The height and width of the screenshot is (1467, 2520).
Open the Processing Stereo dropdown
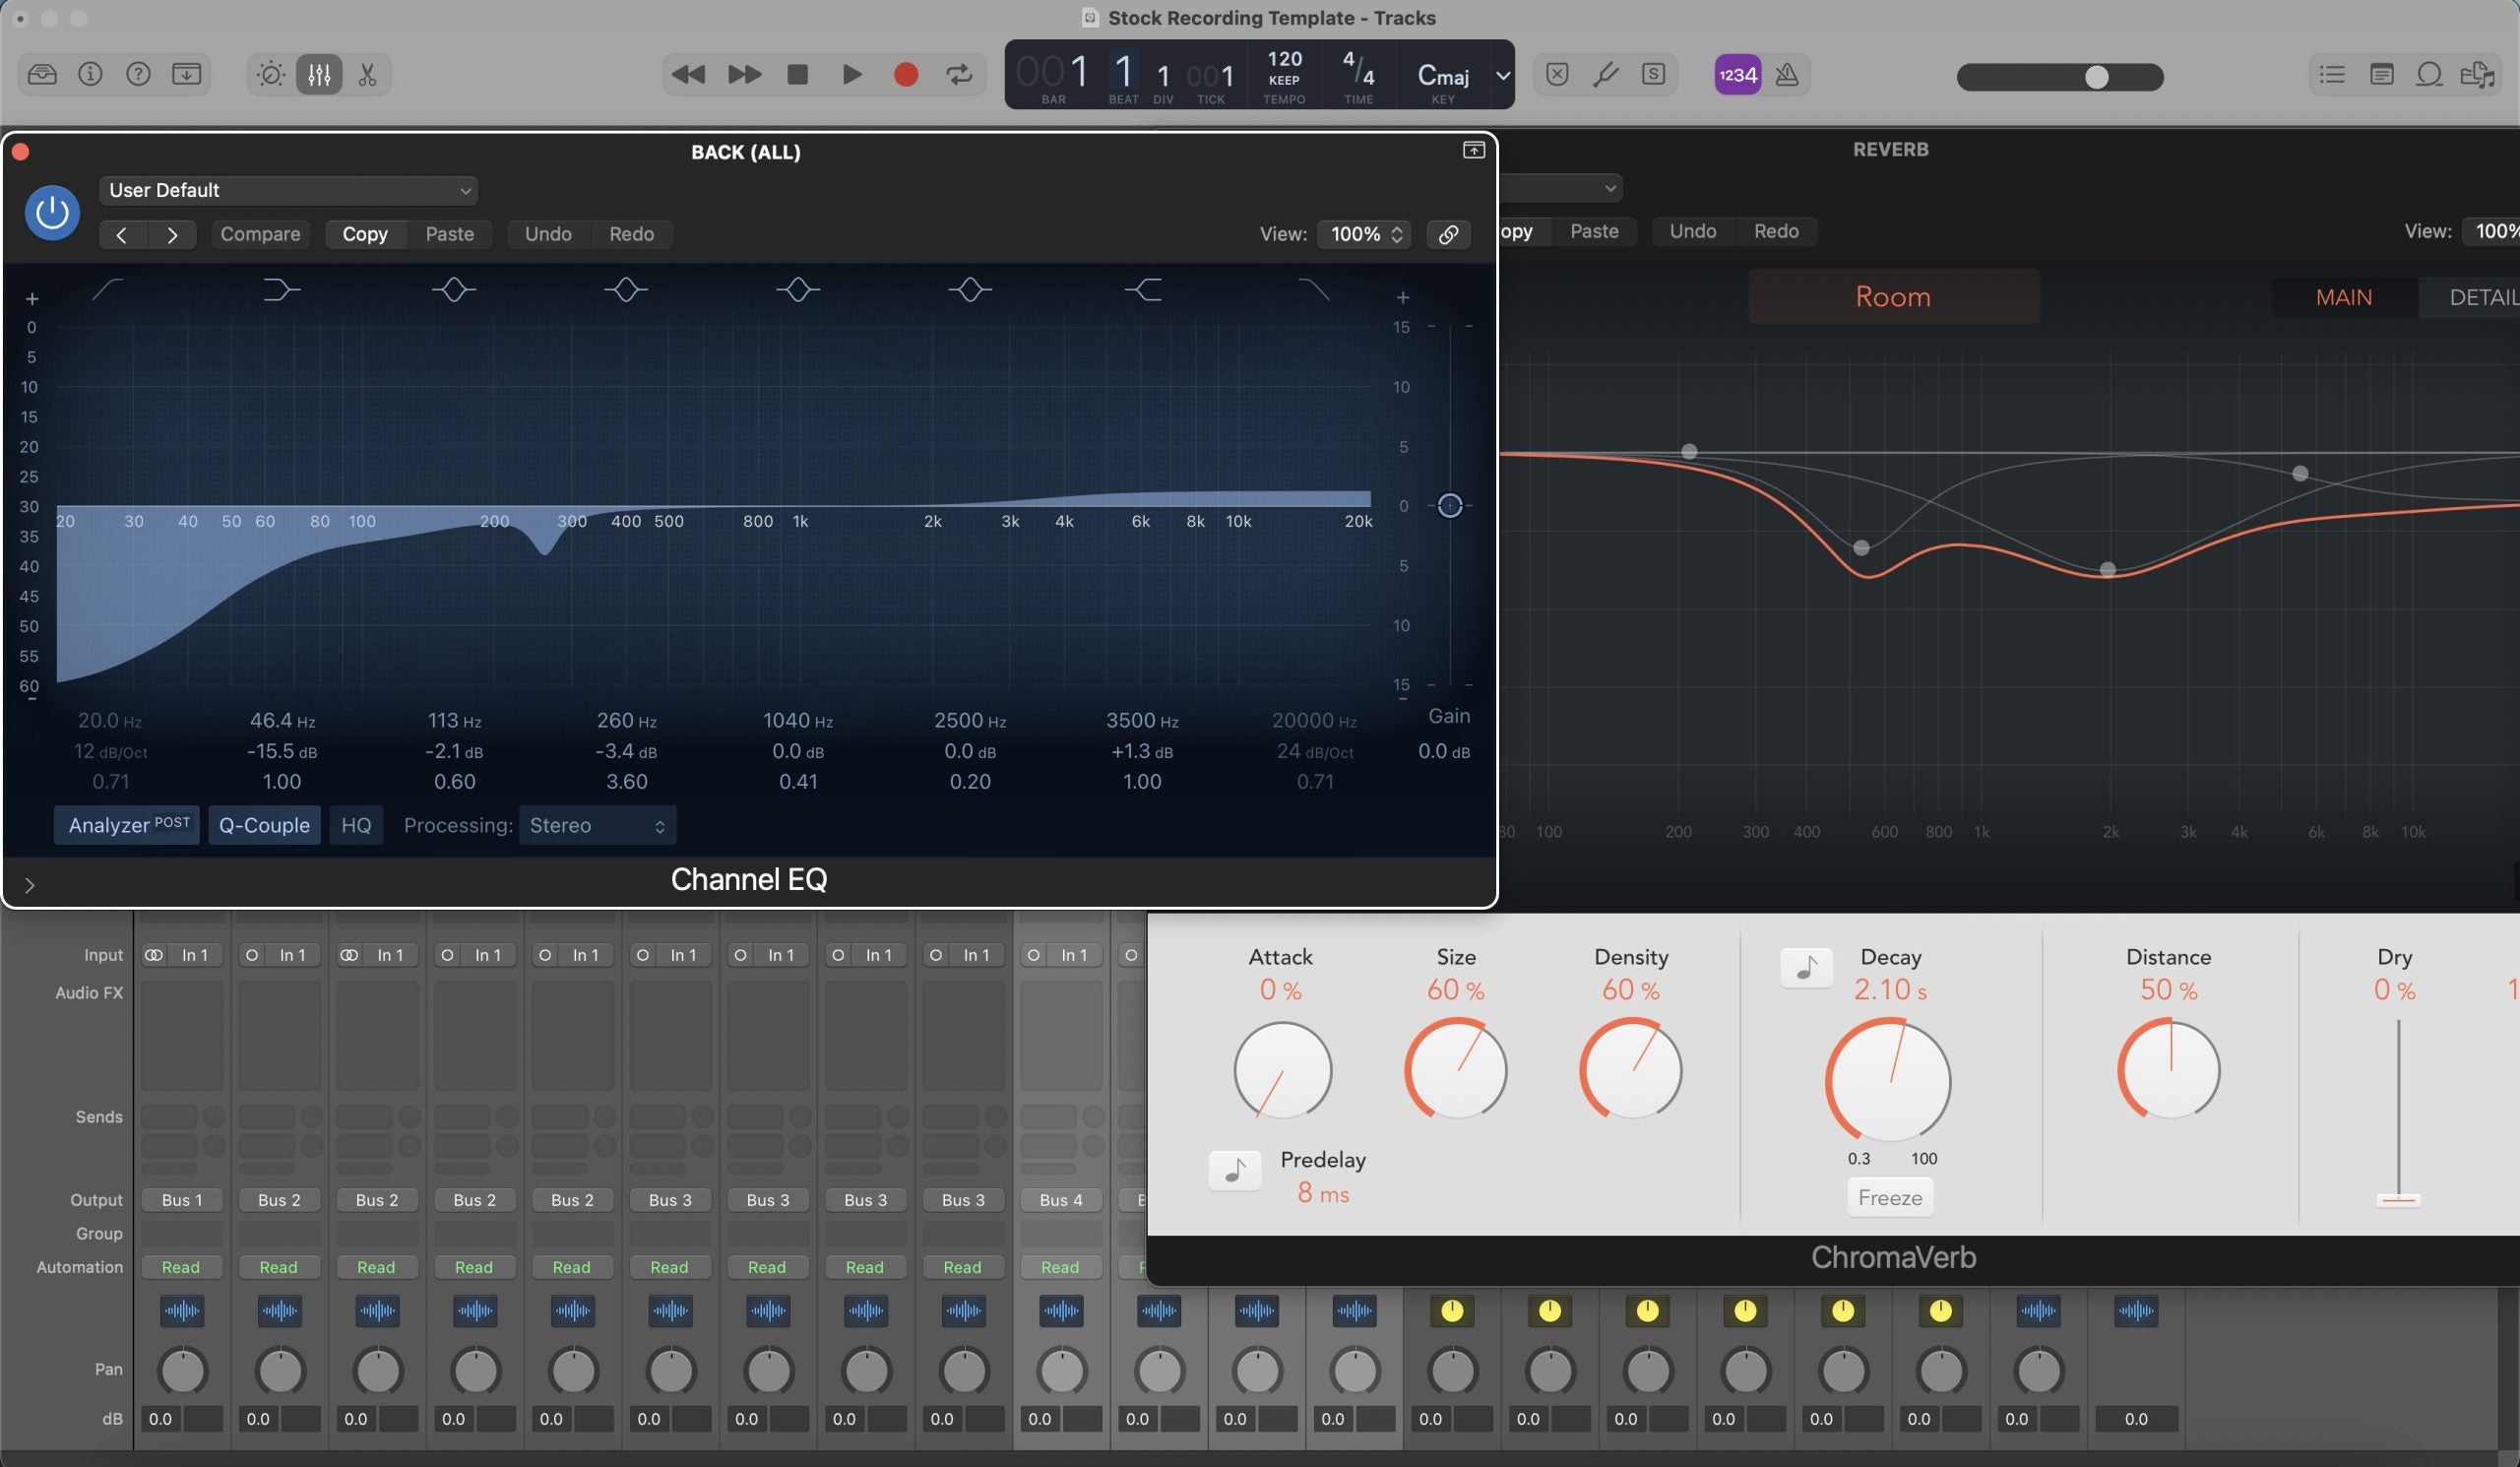597,825
